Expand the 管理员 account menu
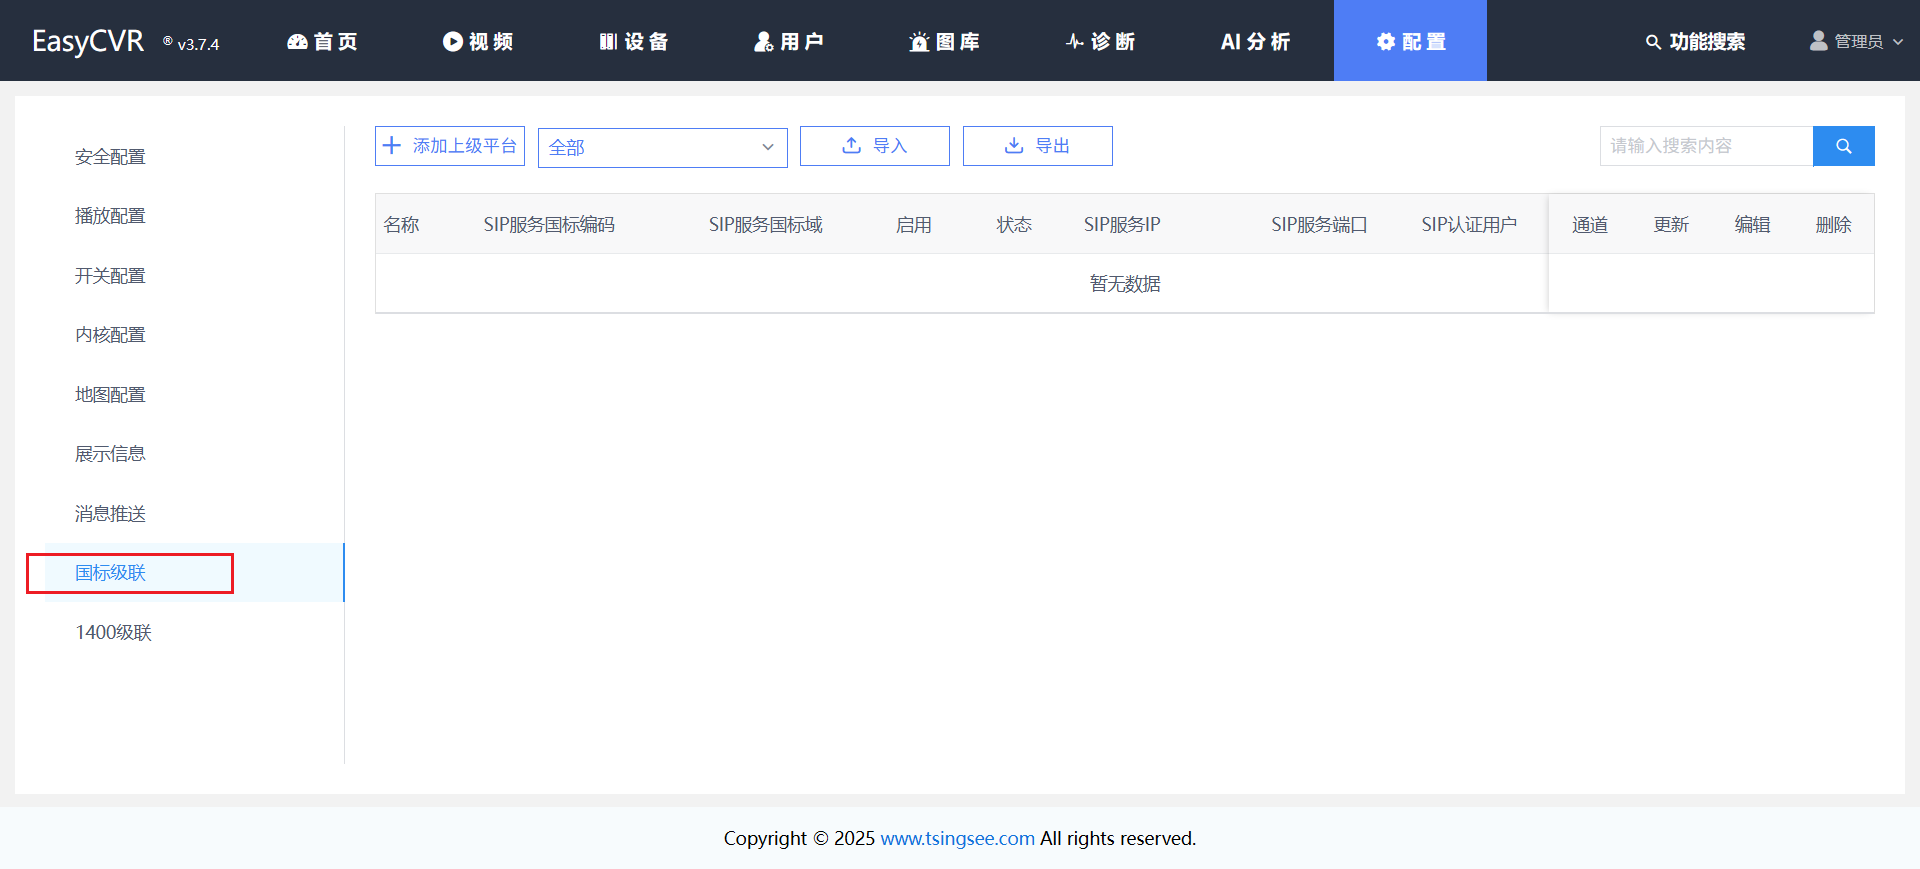 point(1857,42)
